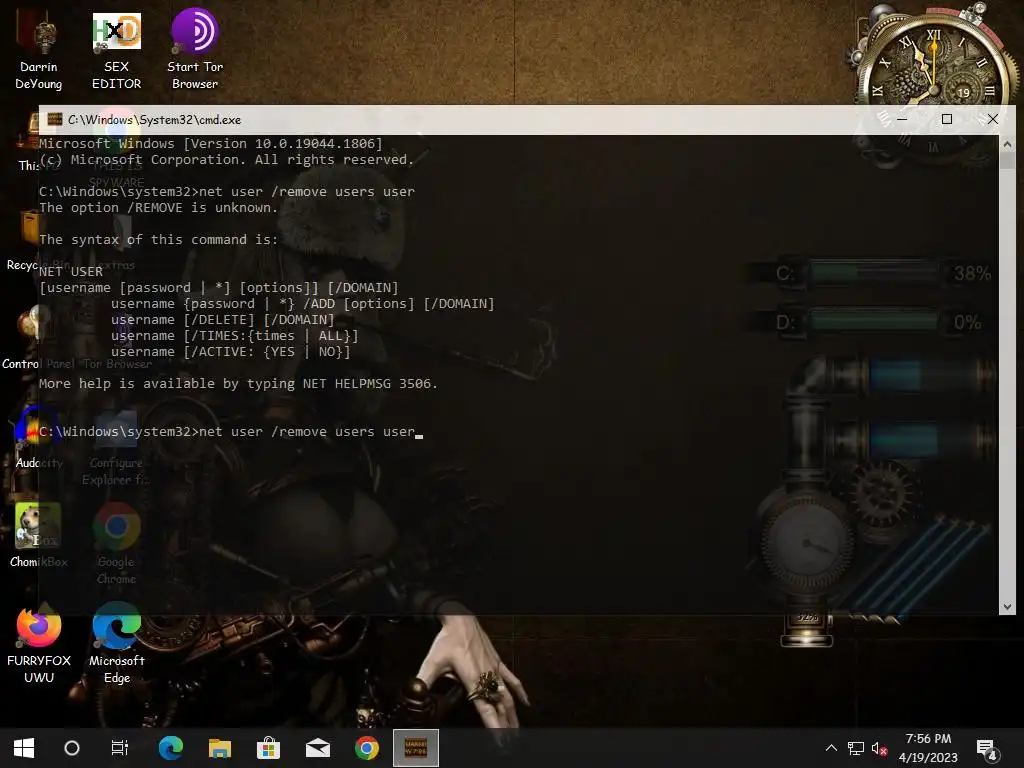Click the D: drive 0% usage bar
Screen dimensions: 1024x768
pos(875,321)
